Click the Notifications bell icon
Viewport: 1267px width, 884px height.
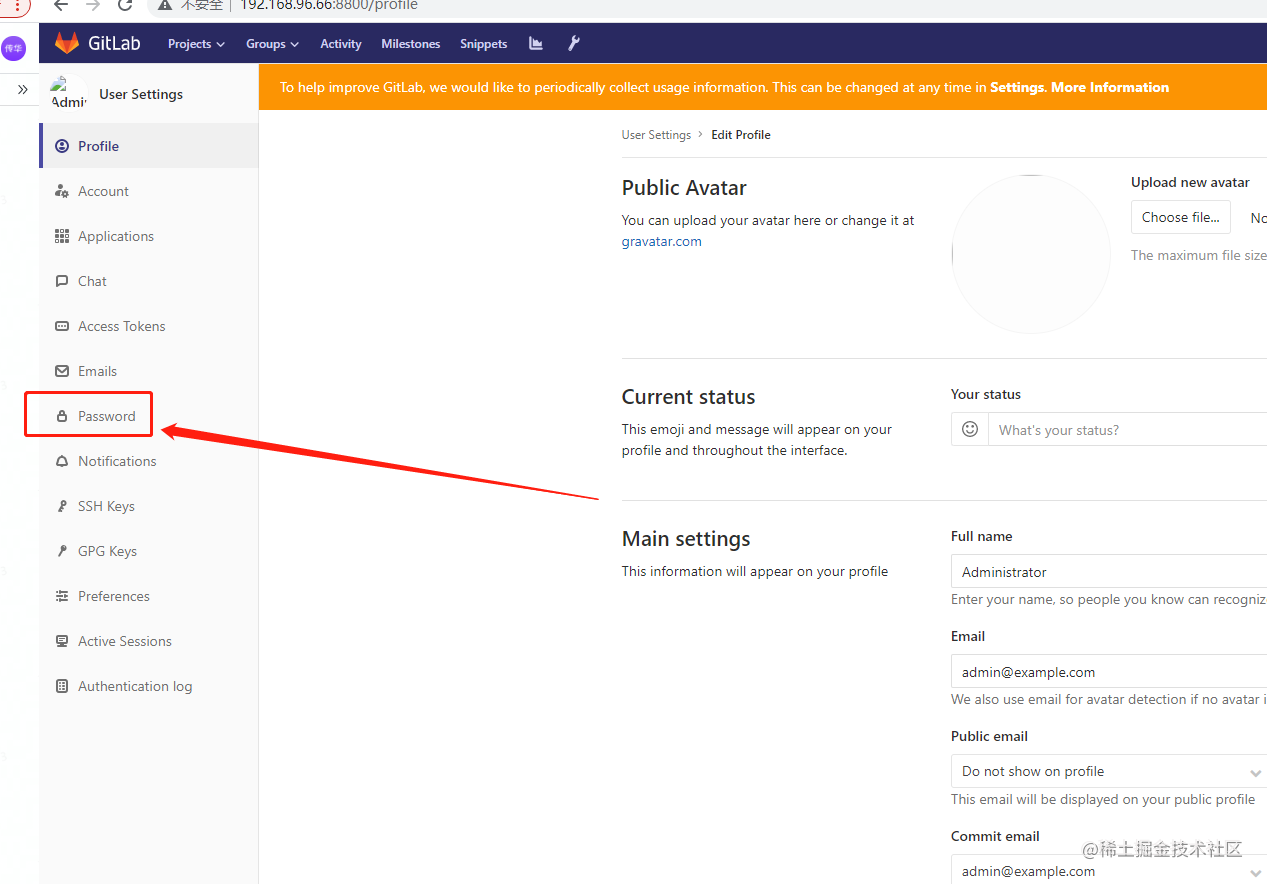coord(62,461)
